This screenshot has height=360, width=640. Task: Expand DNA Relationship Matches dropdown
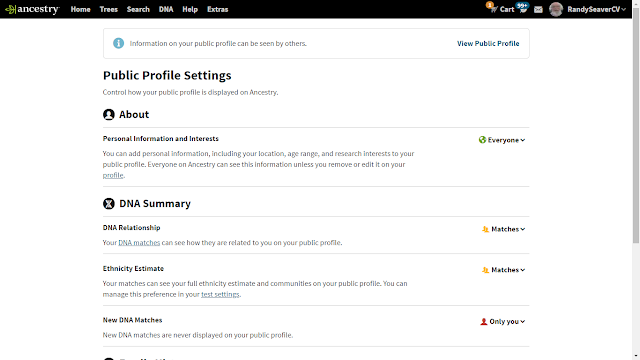coord(503,229)
